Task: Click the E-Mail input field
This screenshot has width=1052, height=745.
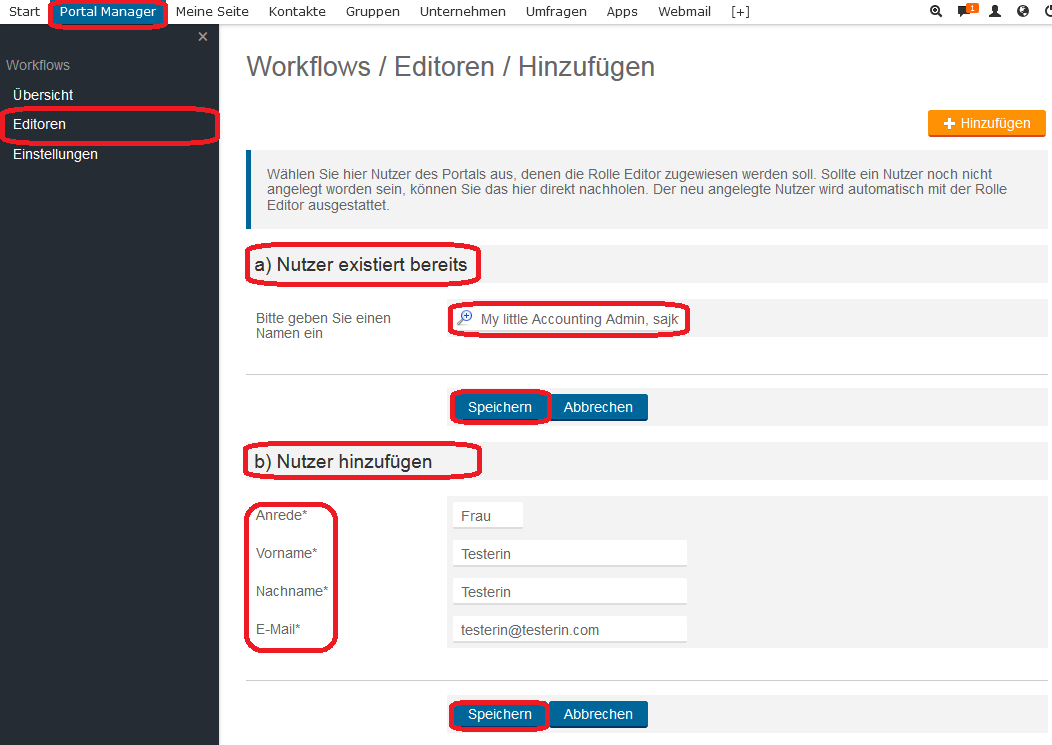Action: pyautogui.click(x=570, y=630)
